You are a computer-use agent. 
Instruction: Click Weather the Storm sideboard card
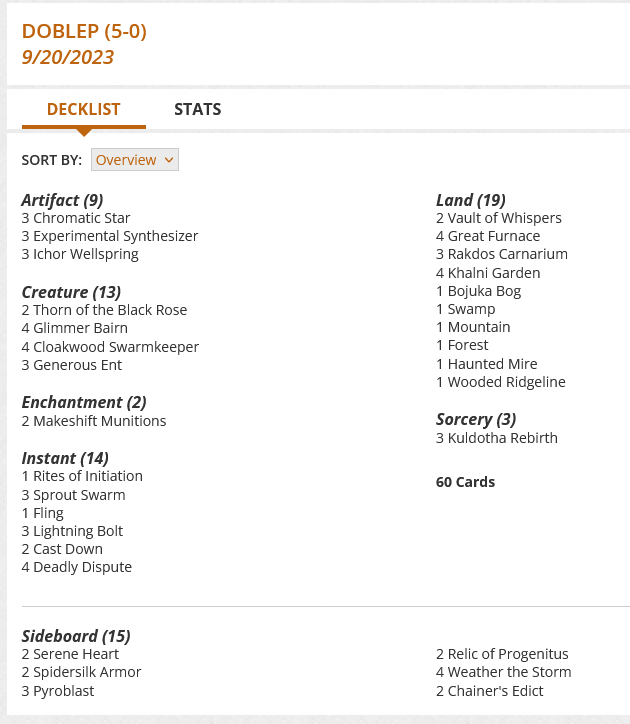click(x=509, y=672)
